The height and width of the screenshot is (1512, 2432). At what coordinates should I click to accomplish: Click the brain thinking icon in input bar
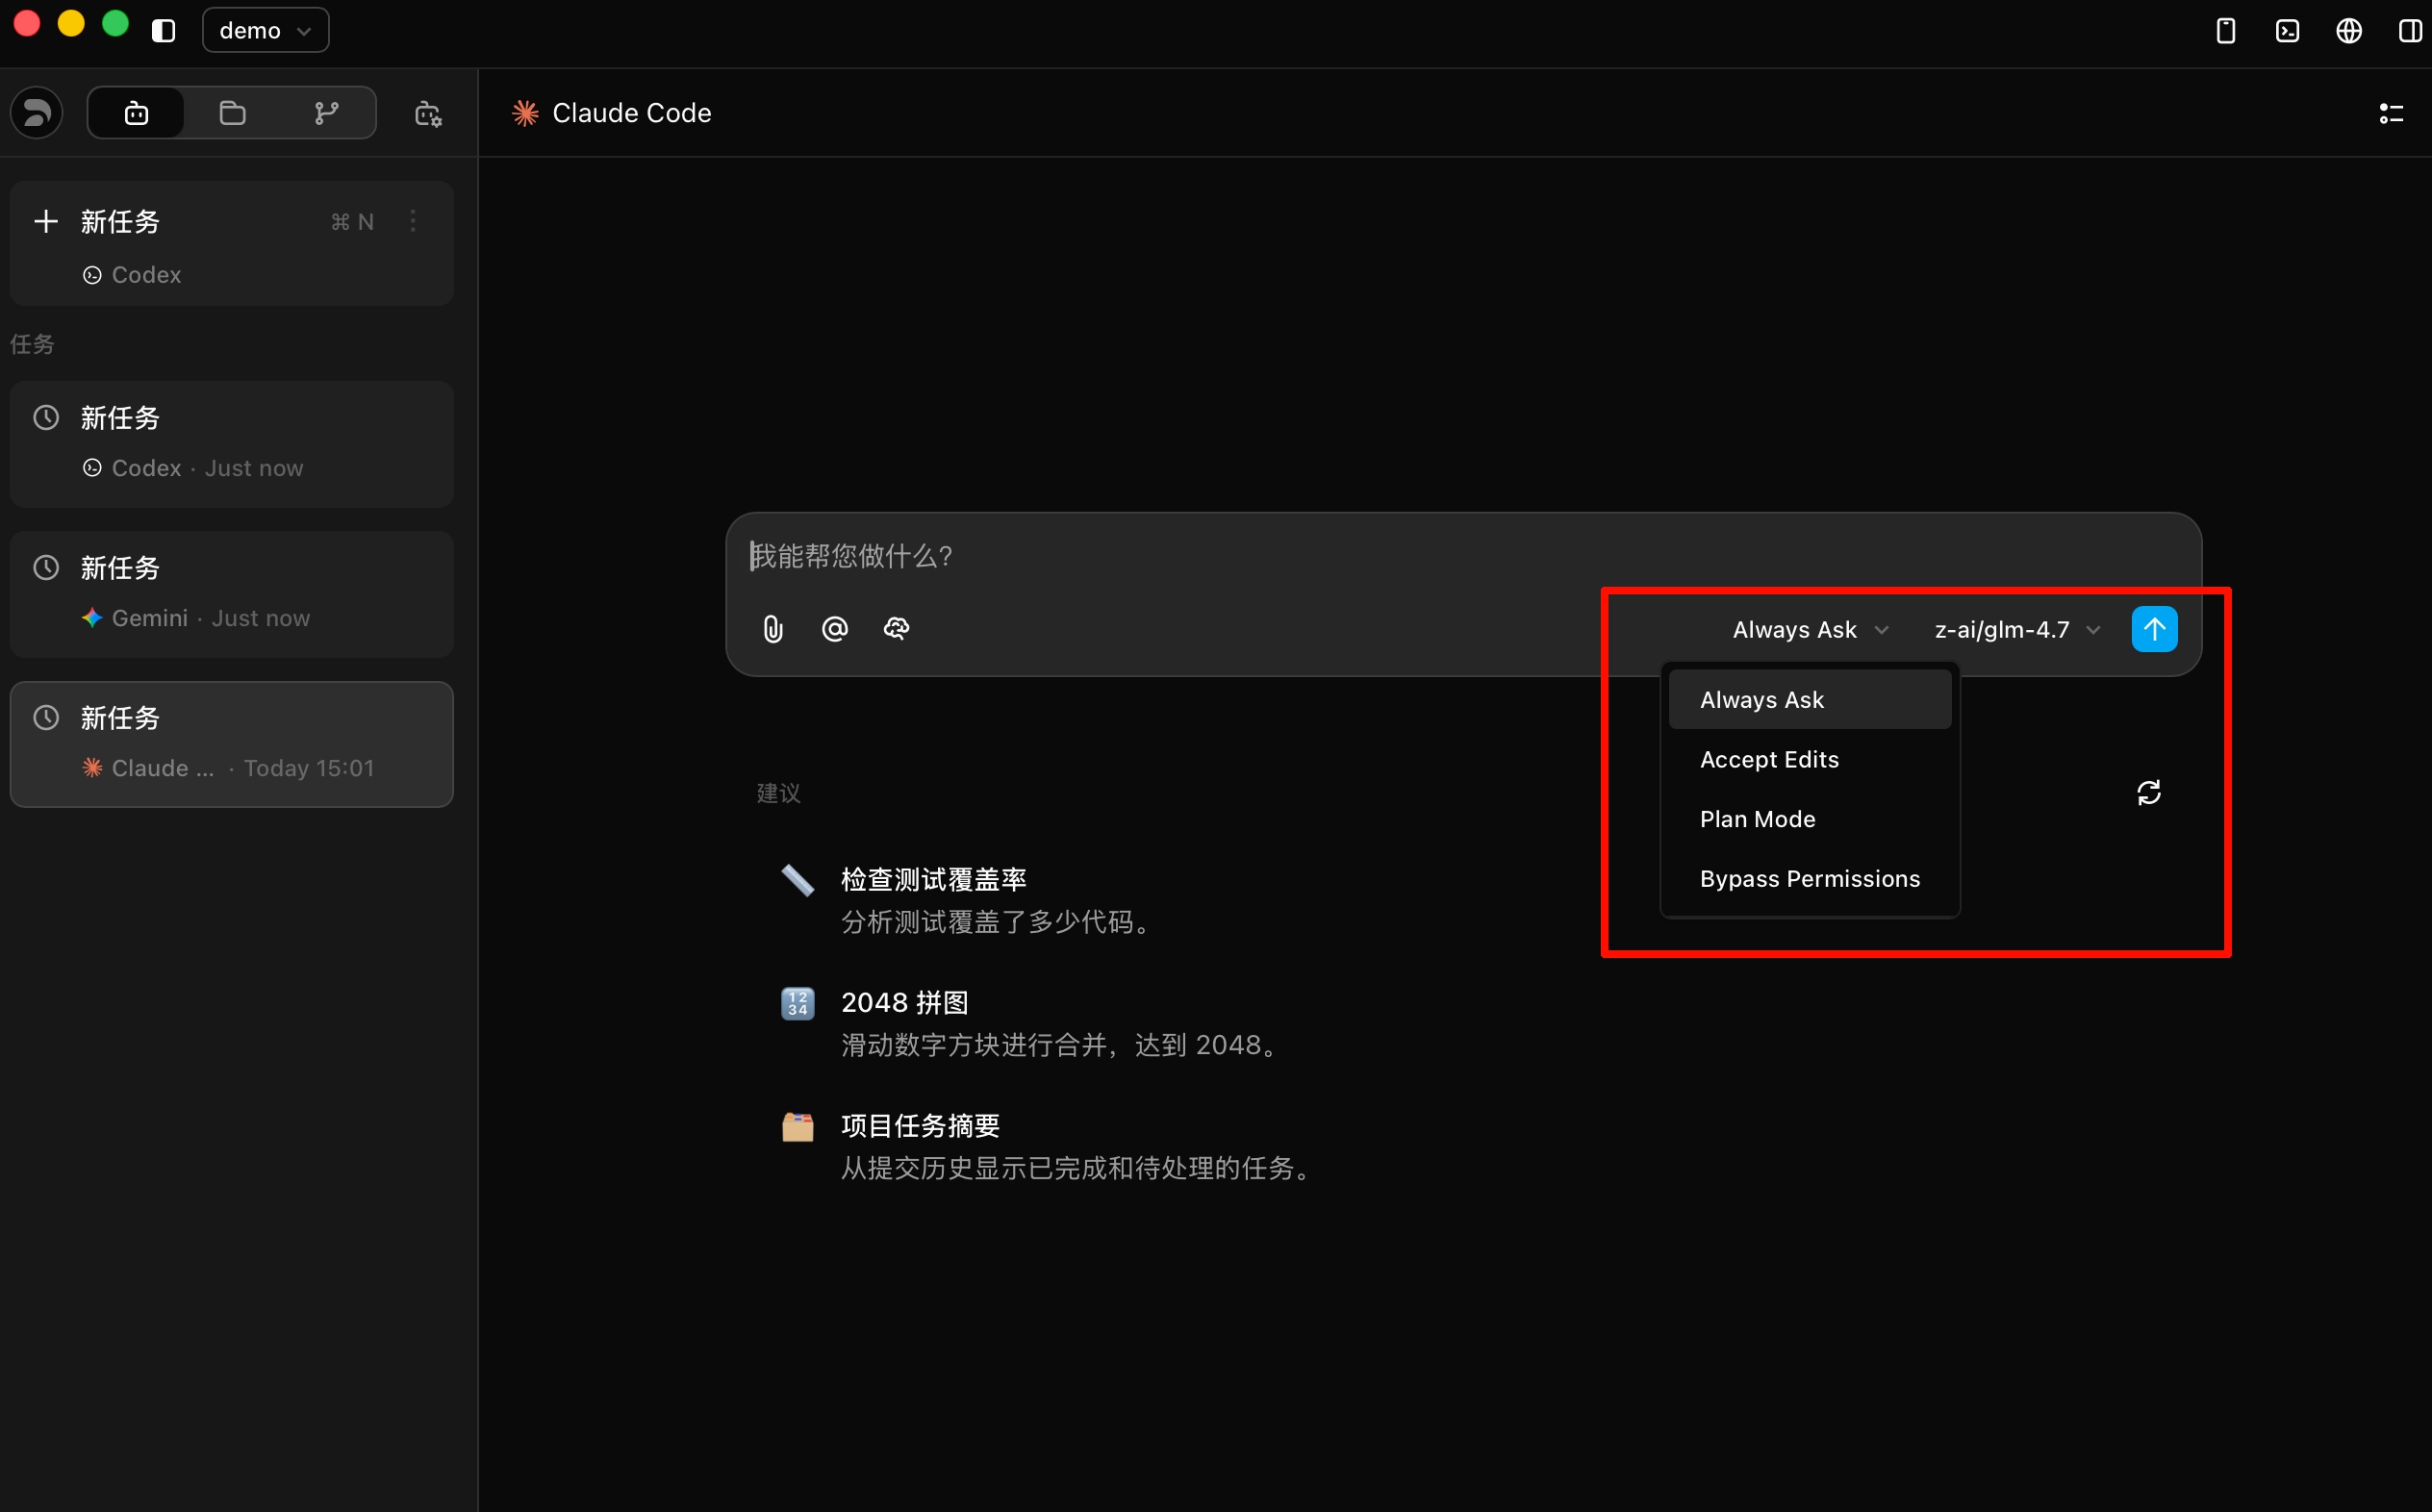pyautogui.click(x=896, y=629)
